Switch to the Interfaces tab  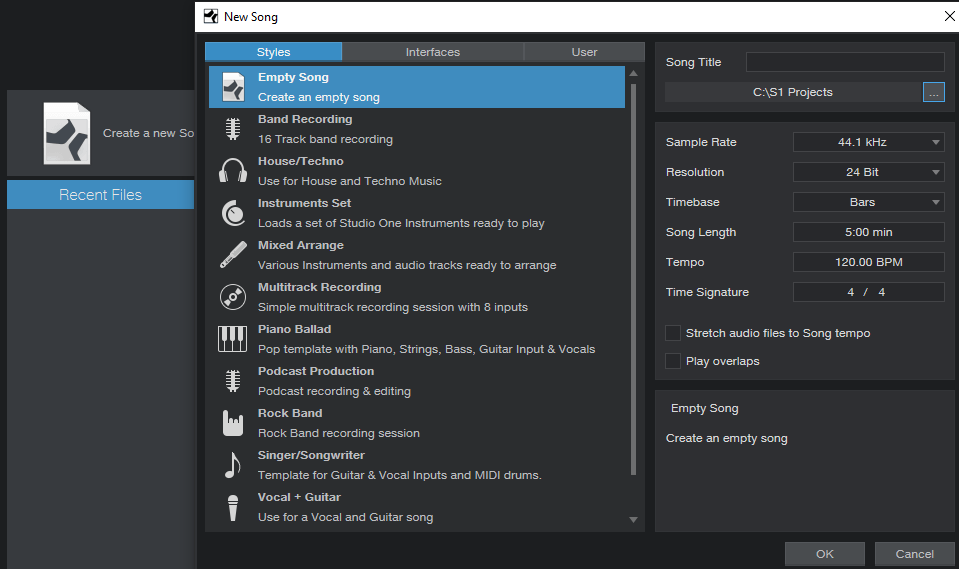pos(432,52)
